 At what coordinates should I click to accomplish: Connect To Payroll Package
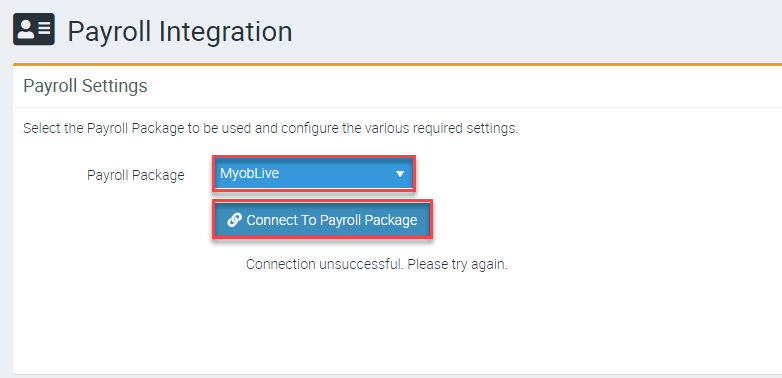coord(322,220)
